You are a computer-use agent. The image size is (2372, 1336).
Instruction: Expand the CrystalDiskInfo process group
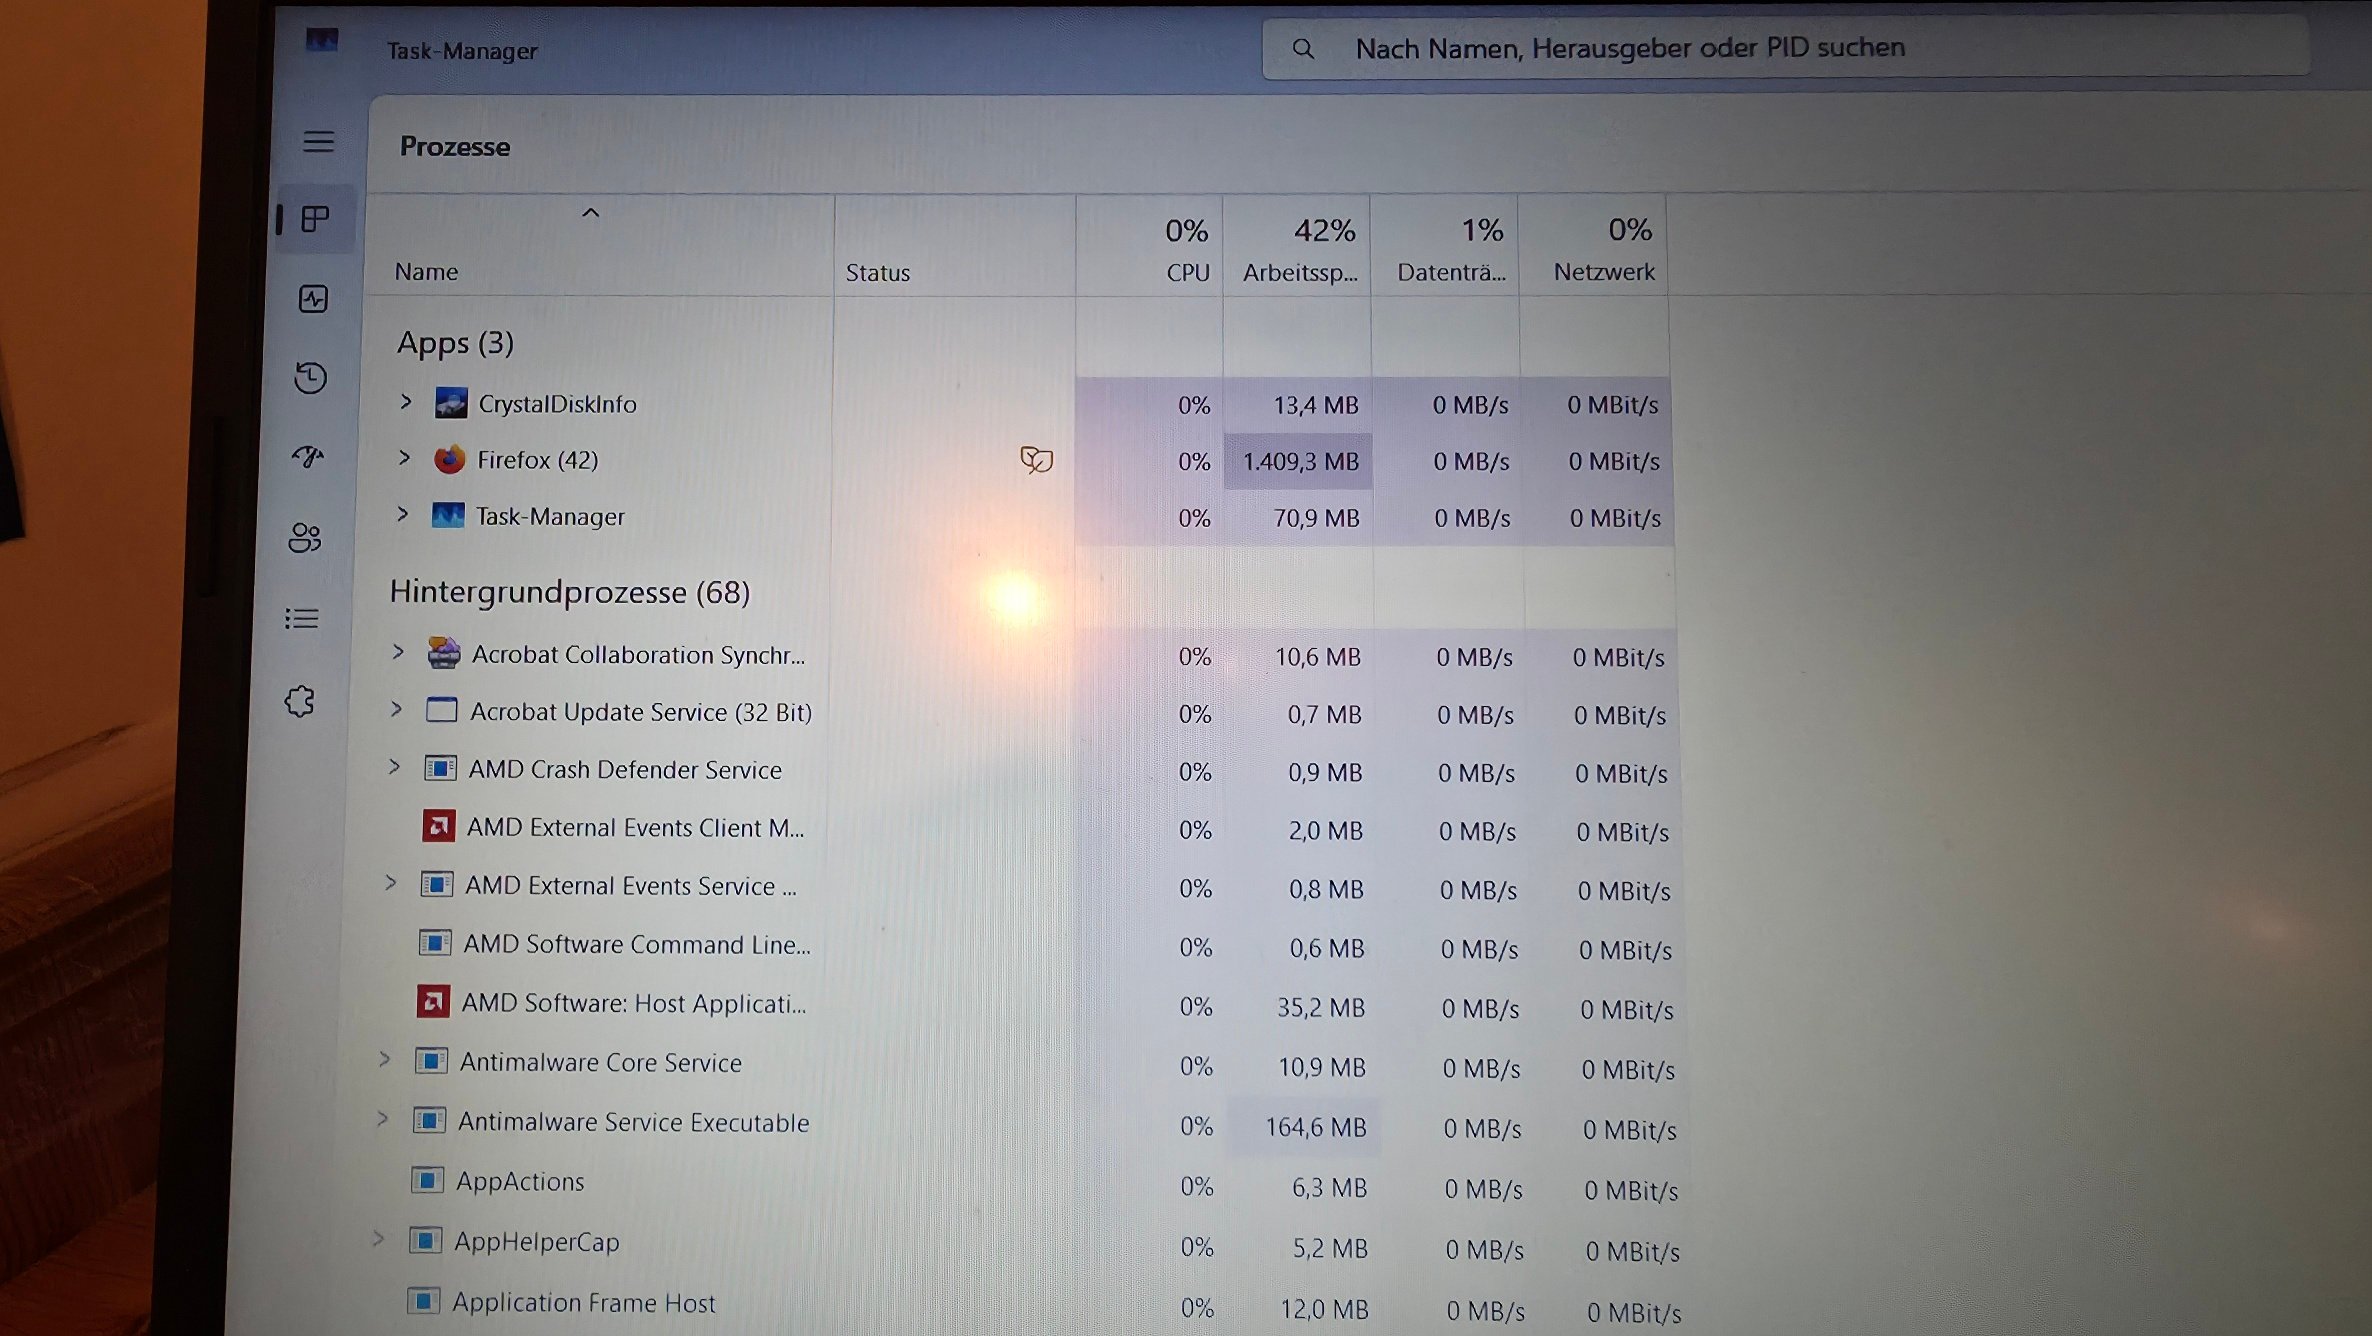tap(405, 402)
